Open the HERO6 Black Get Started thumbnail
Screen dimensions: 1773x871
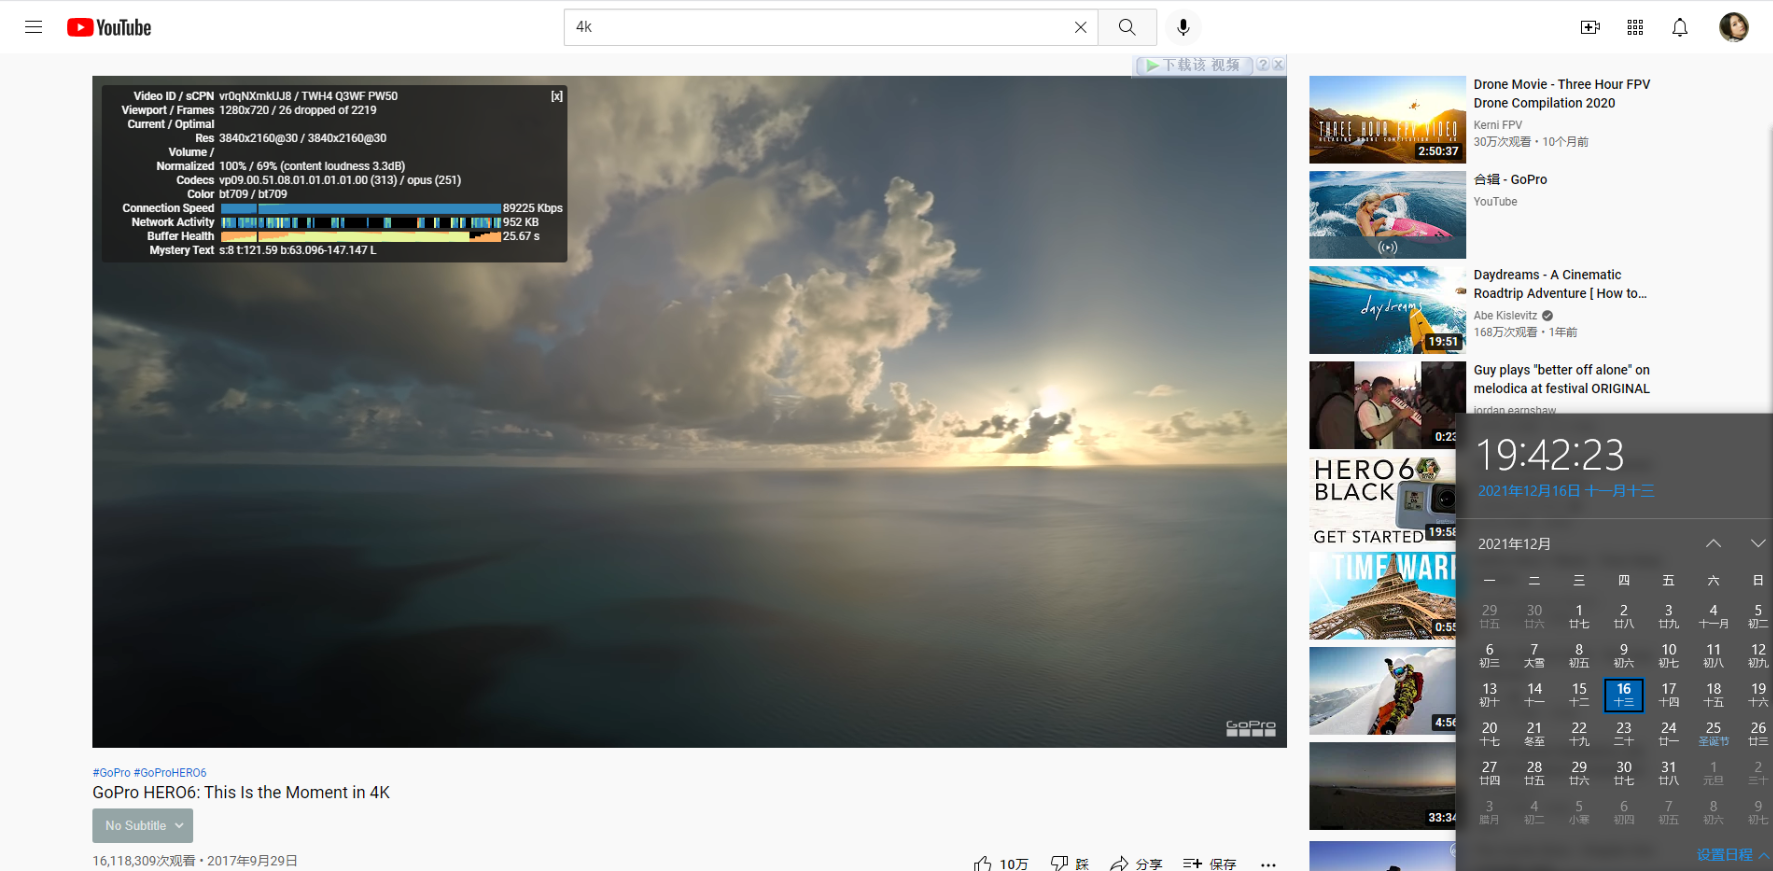pos(1383,500)
